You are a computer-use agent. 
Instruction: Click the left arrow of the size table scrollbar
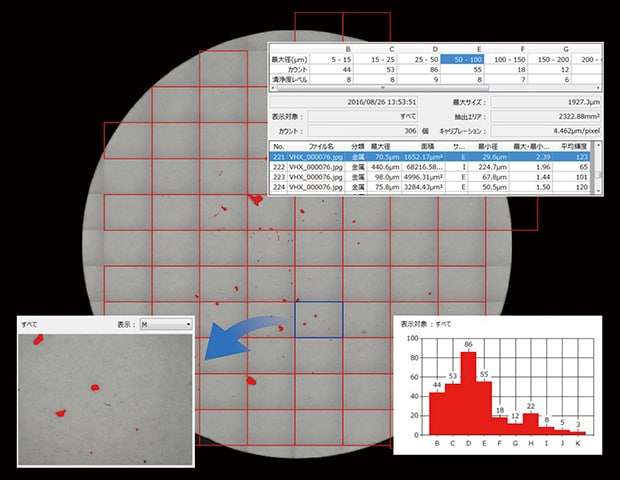tap(272, 88)
